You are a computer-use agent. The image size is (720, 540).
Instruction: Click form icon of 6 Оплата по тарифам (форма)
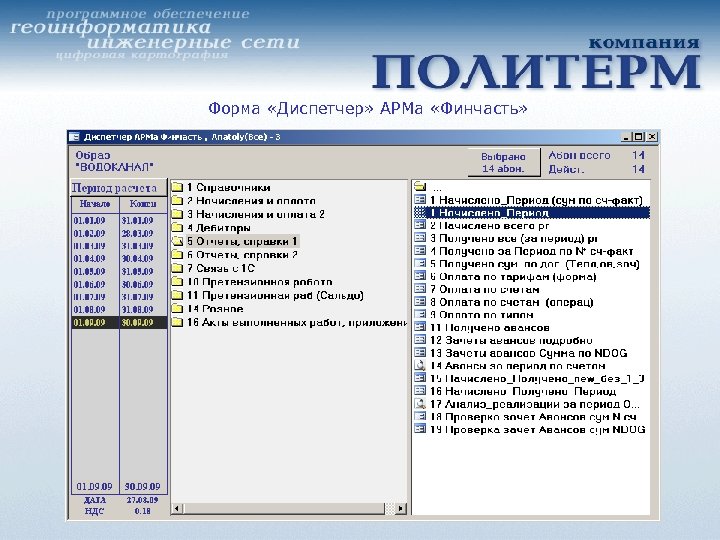coord(420,276)
